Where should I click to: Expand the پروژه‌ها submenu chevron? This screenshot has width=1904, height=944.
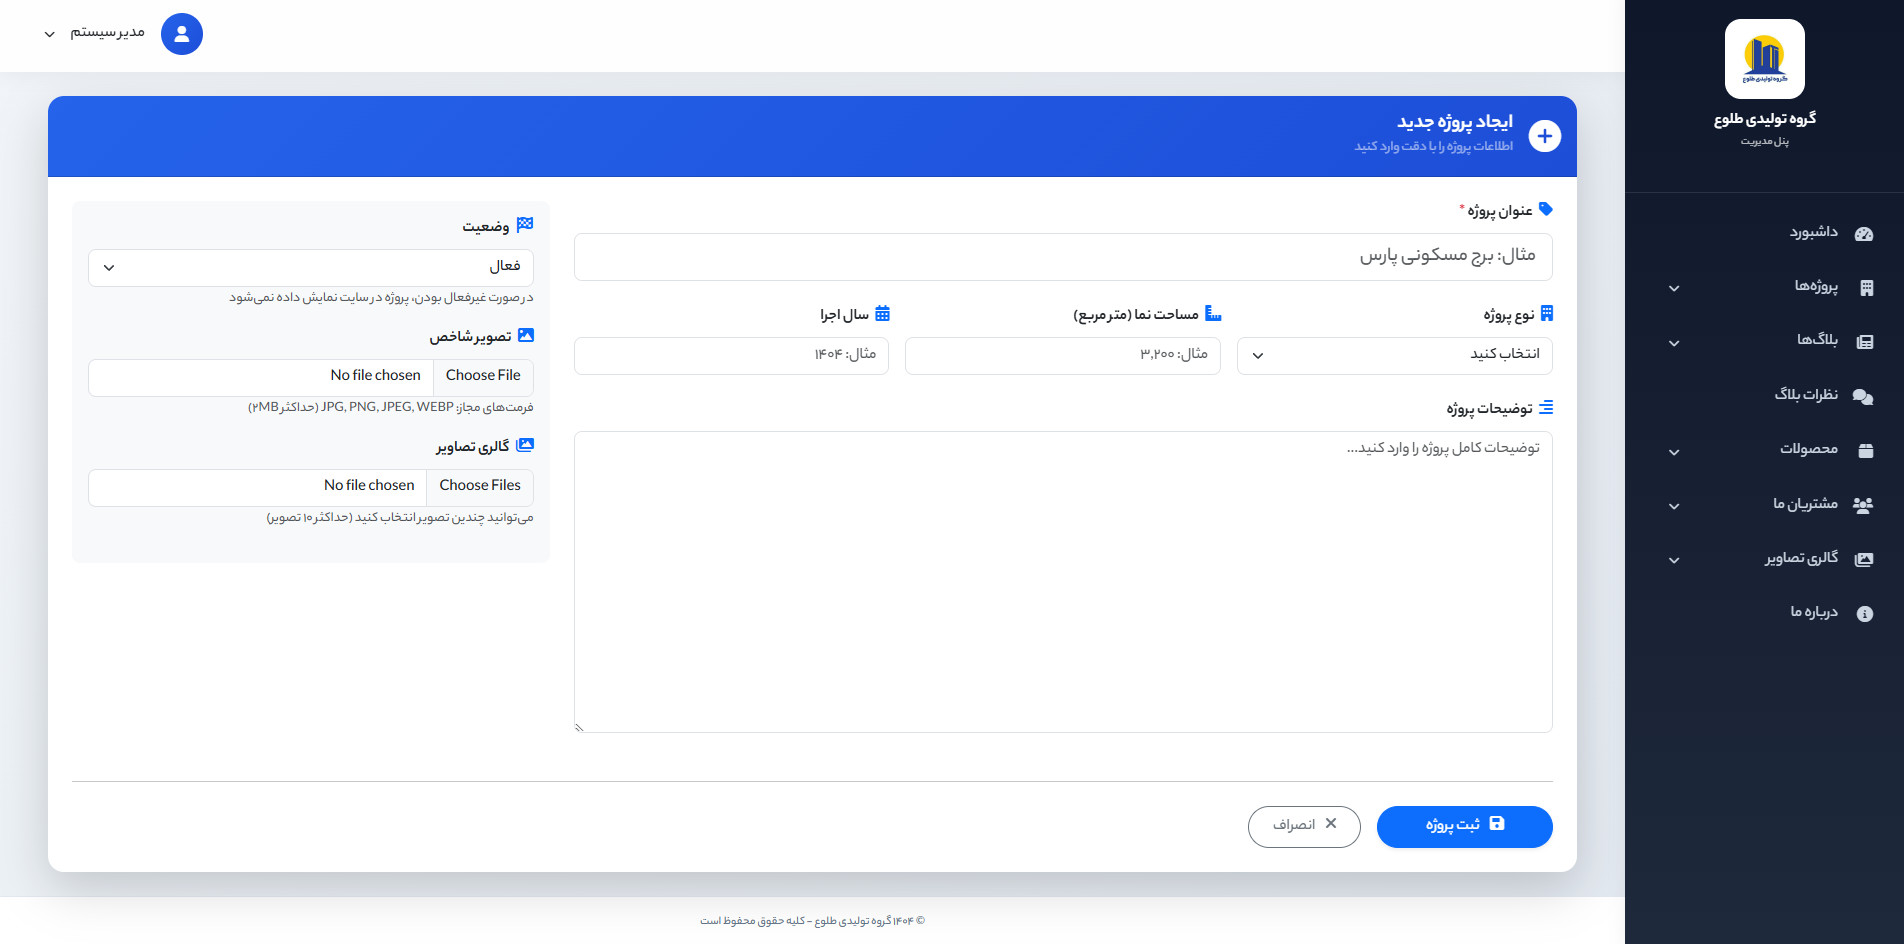[1674, 288]
